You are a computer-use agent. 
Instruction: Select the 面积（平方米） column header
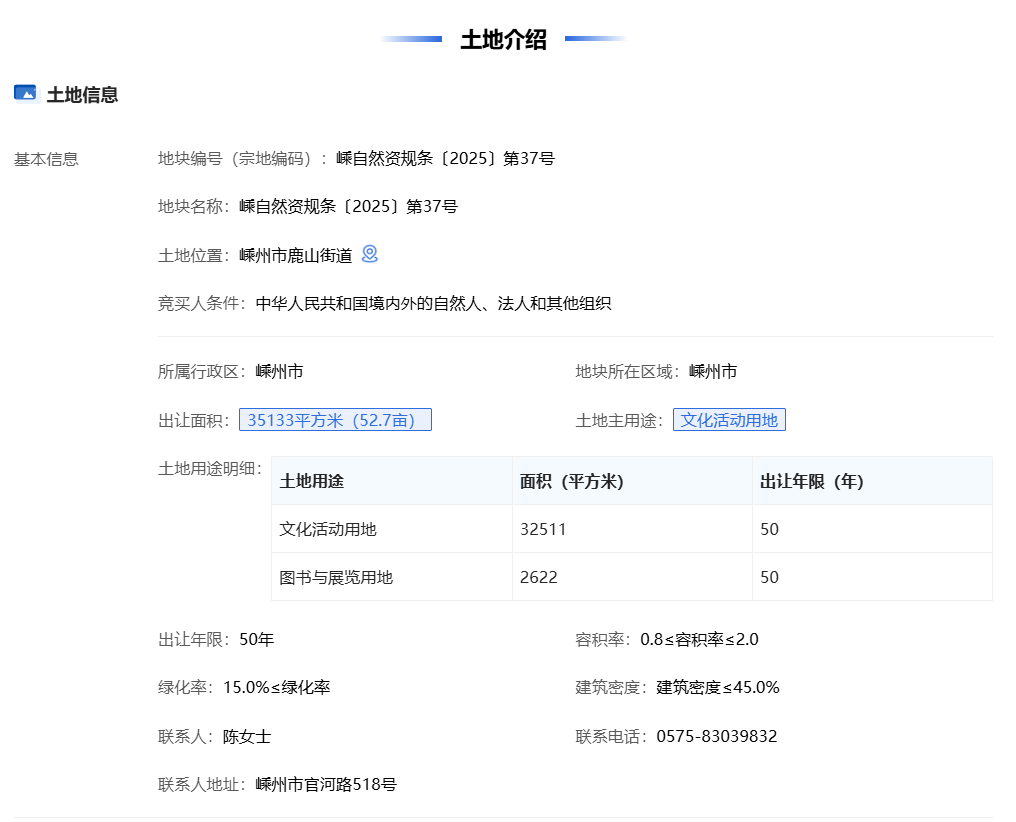coord(571,481)
